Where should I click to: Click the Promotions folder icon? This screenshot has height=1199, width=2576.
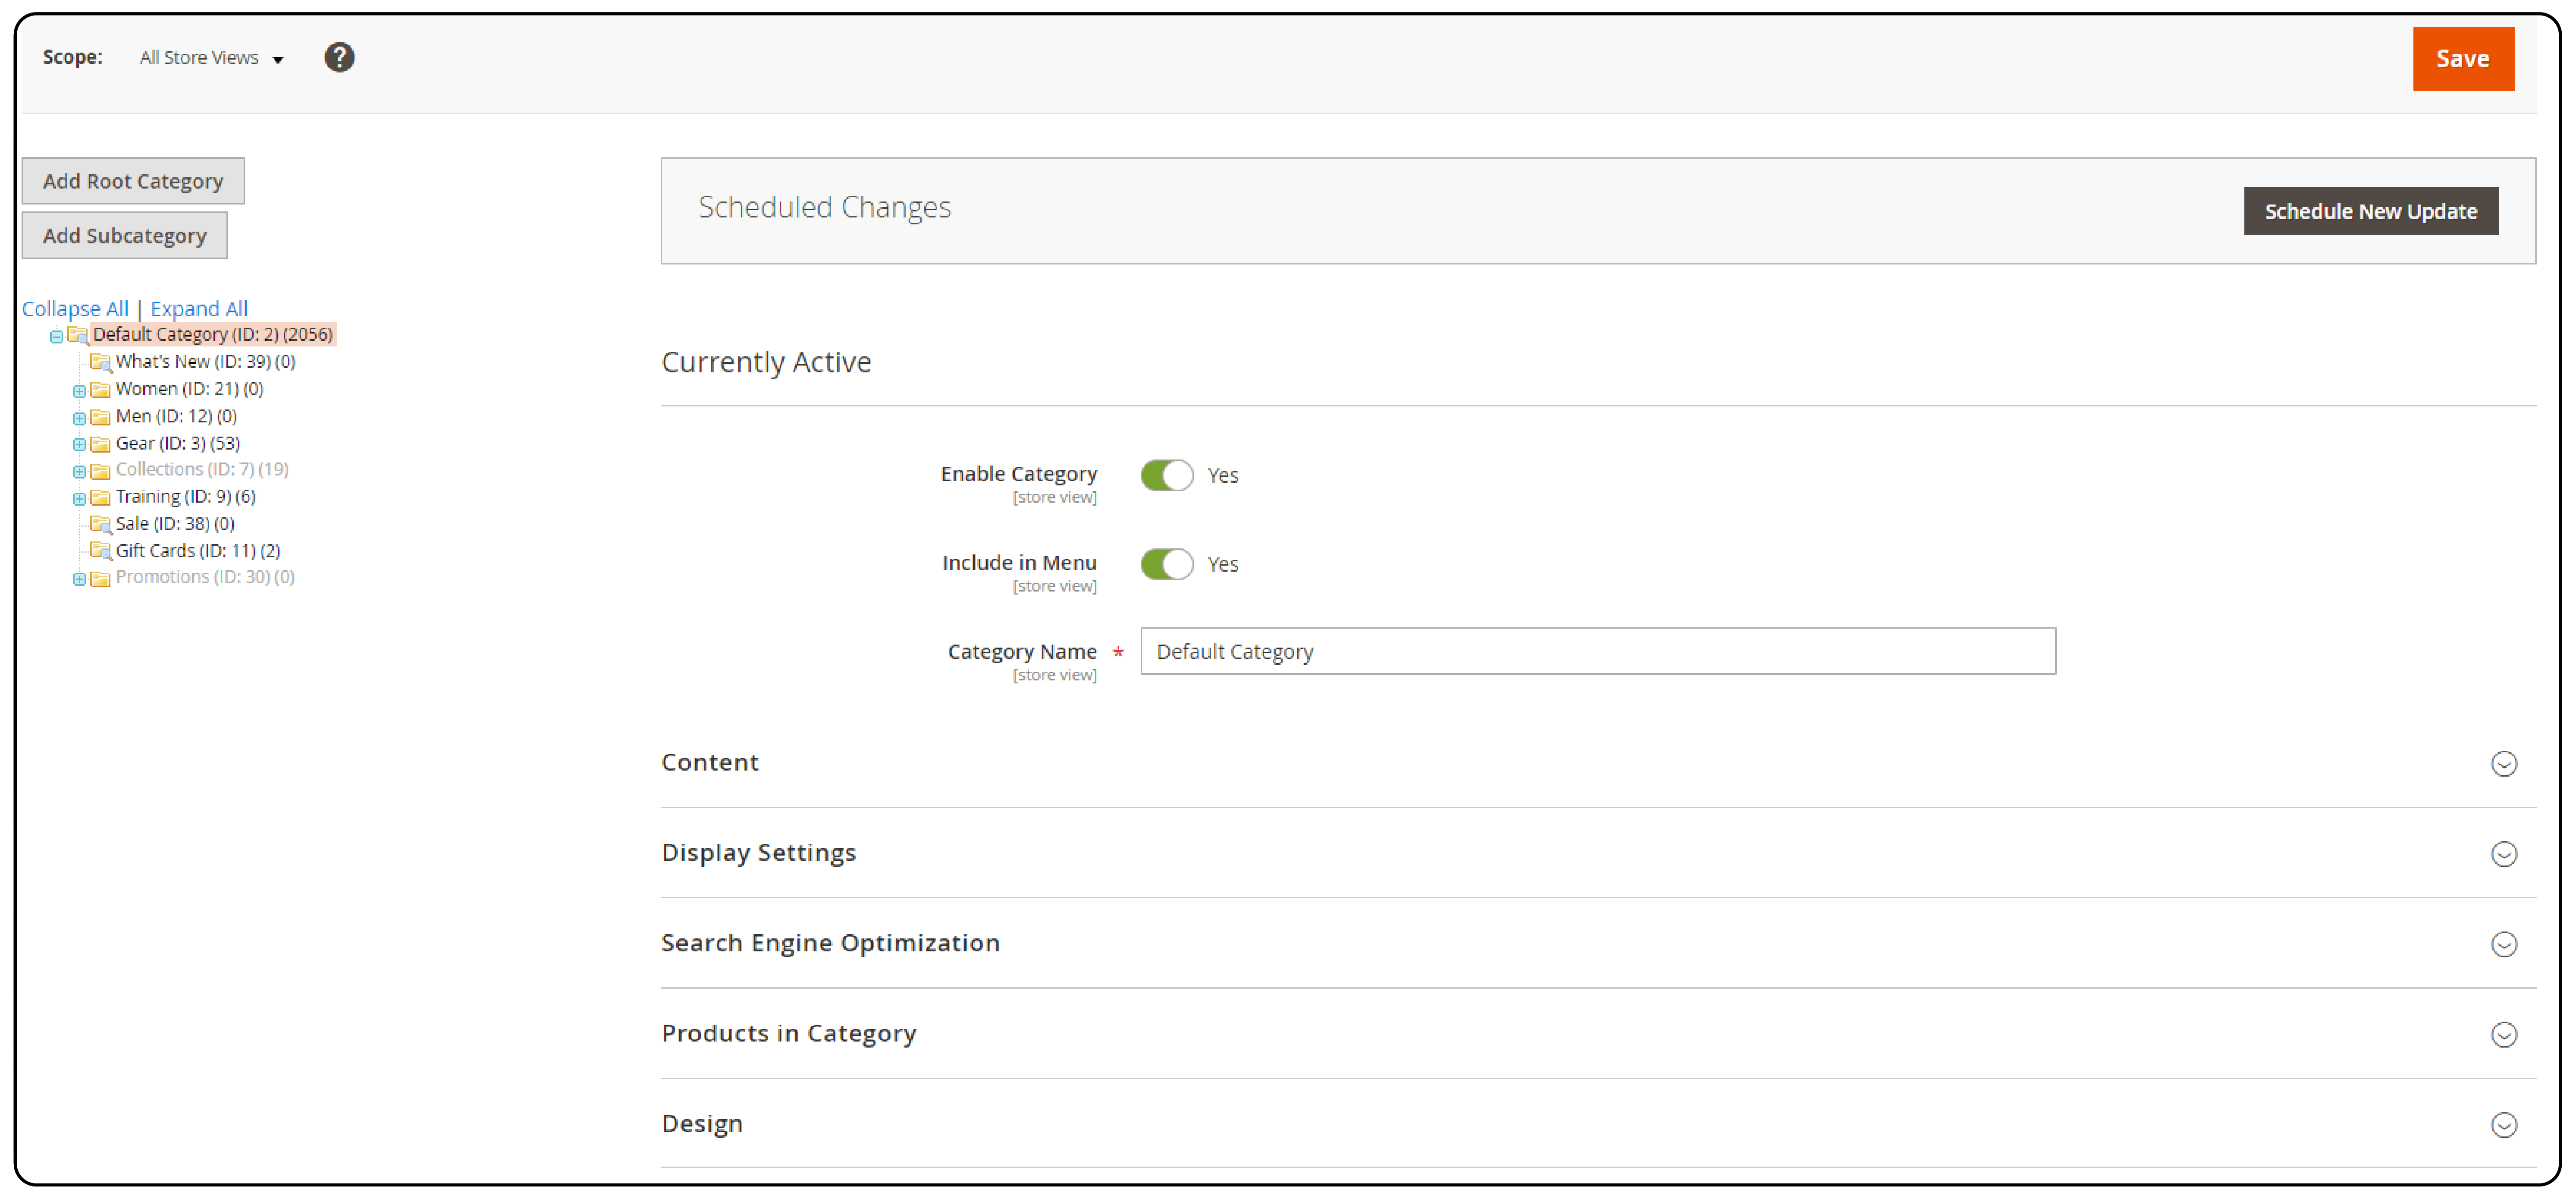(100, 578)
